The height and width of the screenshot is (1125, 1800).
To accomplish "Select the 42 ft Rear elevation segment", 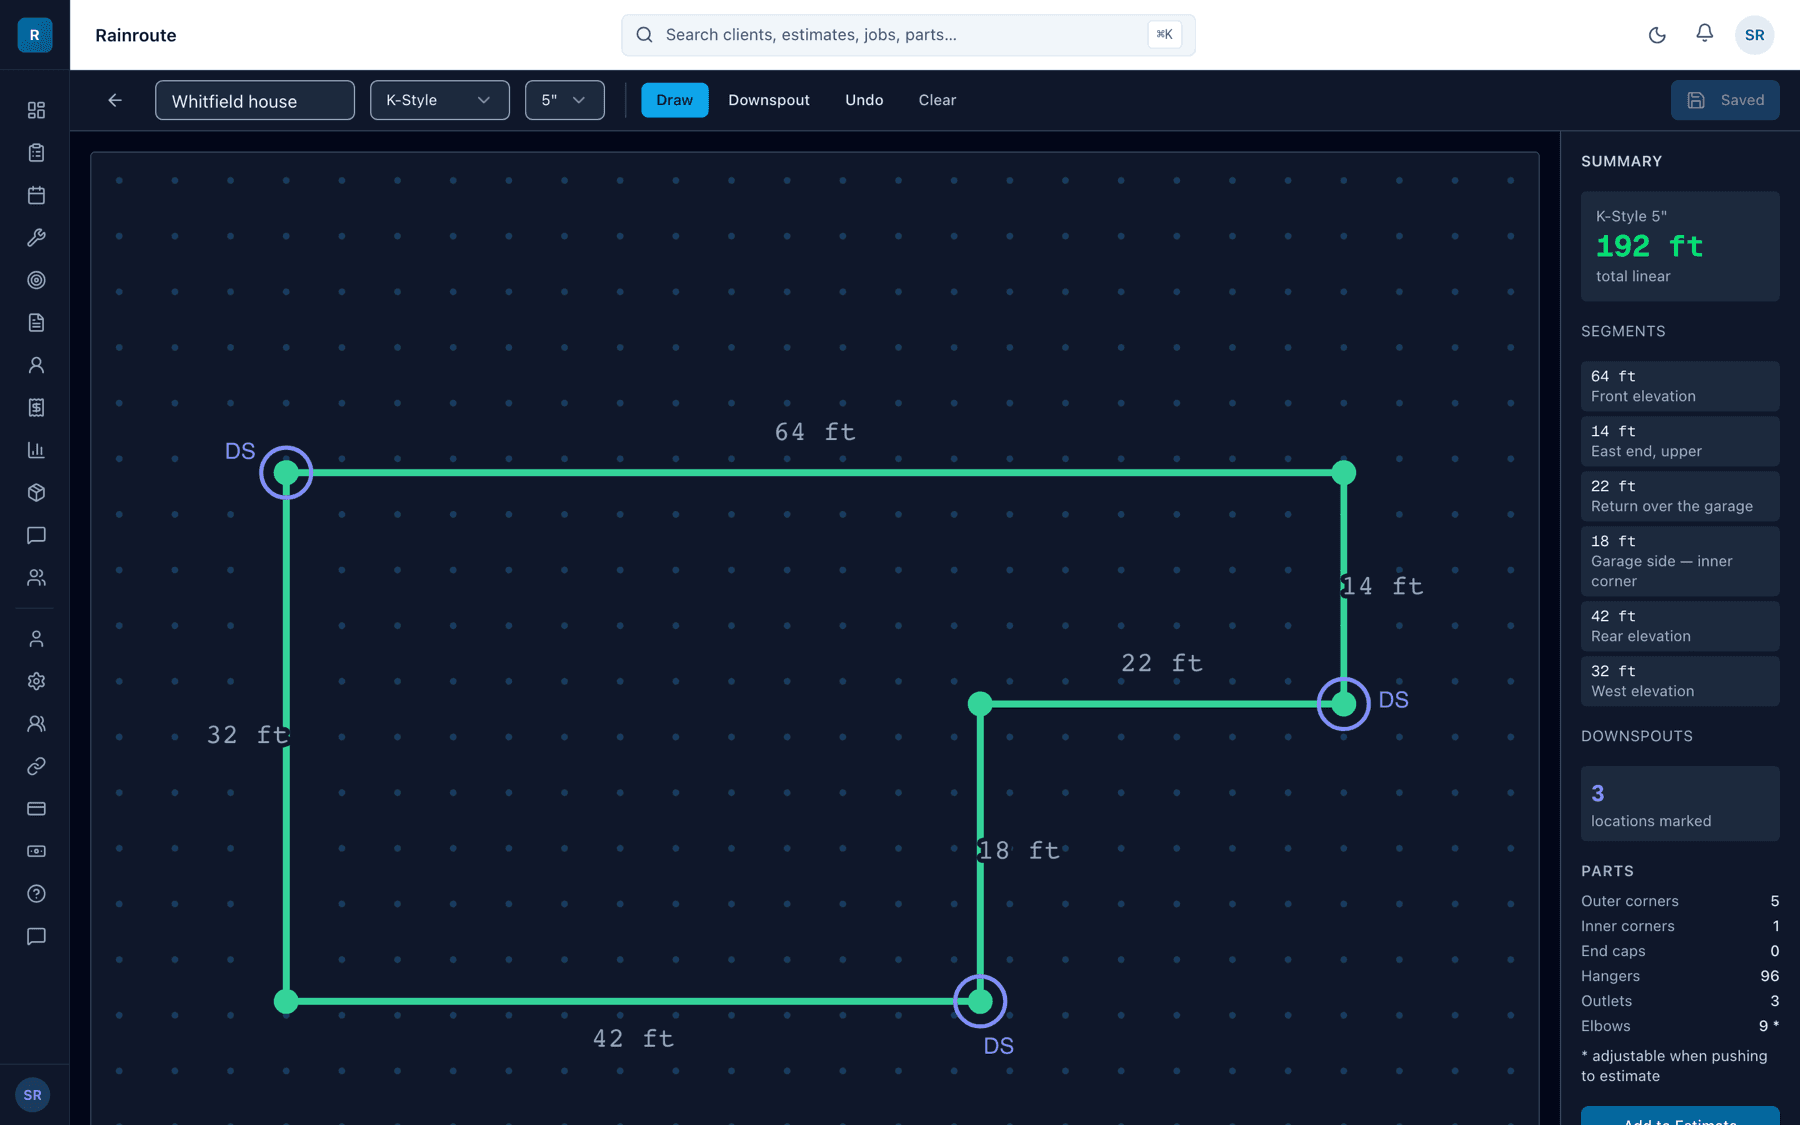I will click(x=1680, y=626).
